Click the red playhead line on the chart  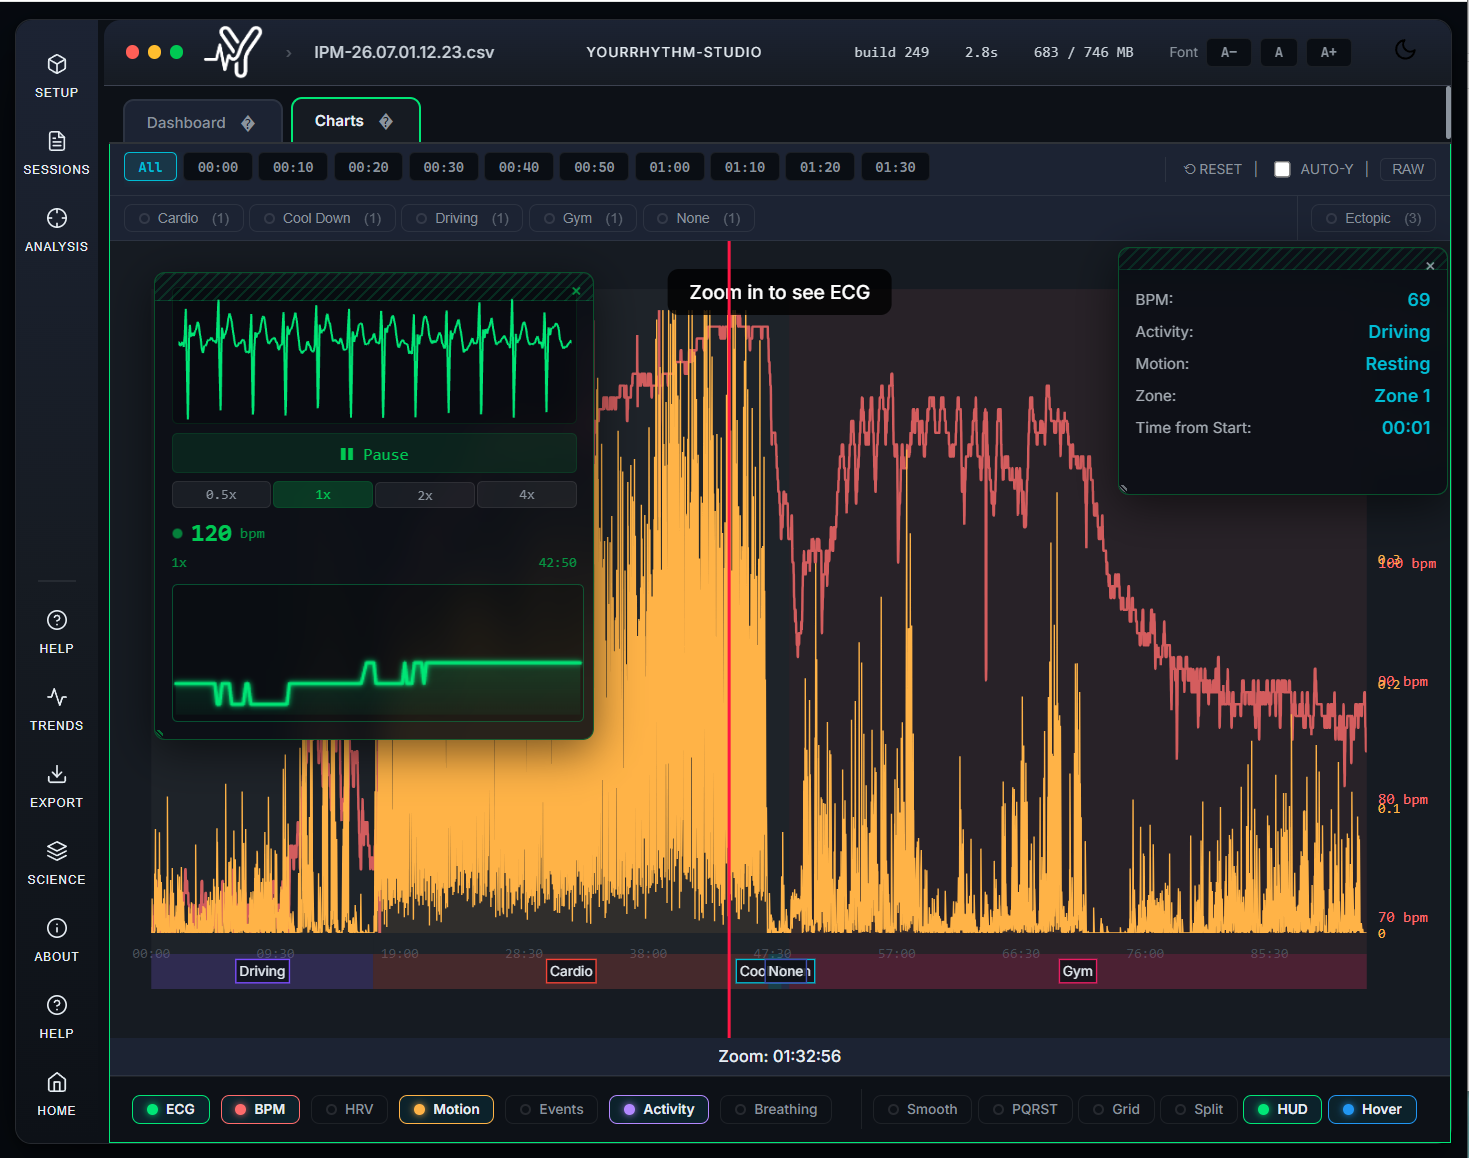729,640
